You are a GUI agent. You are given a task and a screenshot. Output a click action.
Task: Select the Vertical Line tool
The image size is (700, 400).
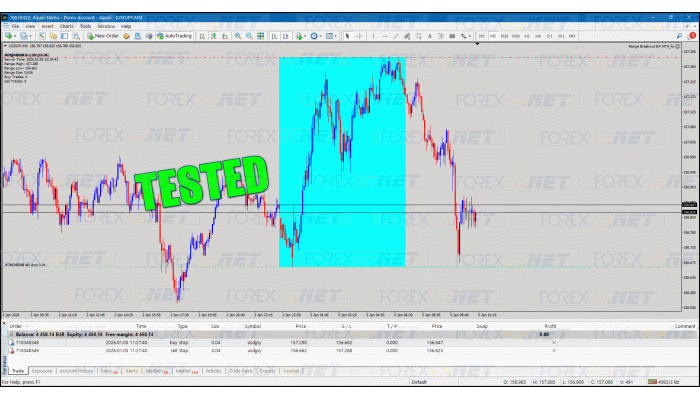[373, 36]
